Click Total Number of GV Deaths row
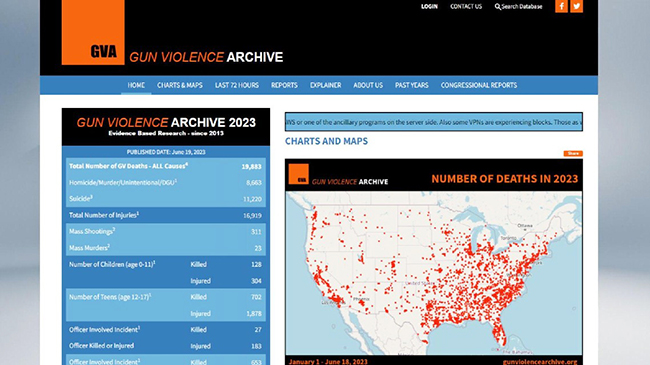650x365 pixels. click(165, 166)
